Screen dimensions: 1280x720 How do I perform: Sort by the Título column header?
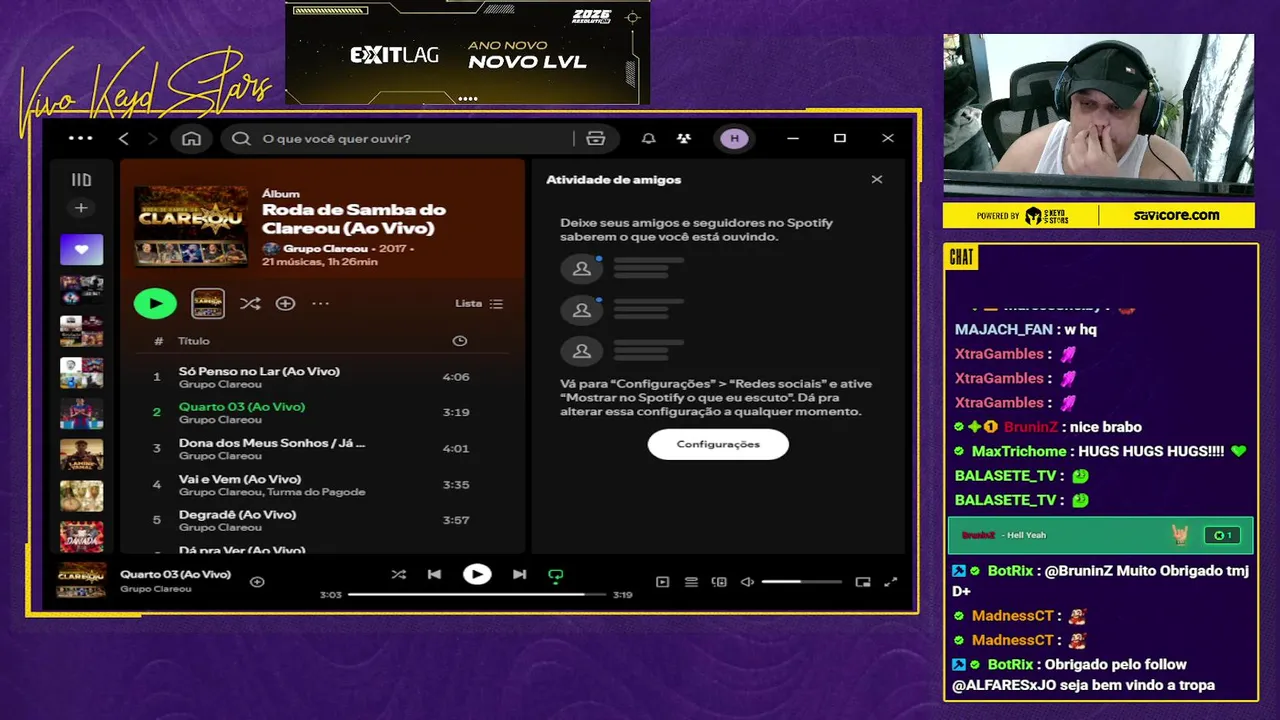coord(194,341)
